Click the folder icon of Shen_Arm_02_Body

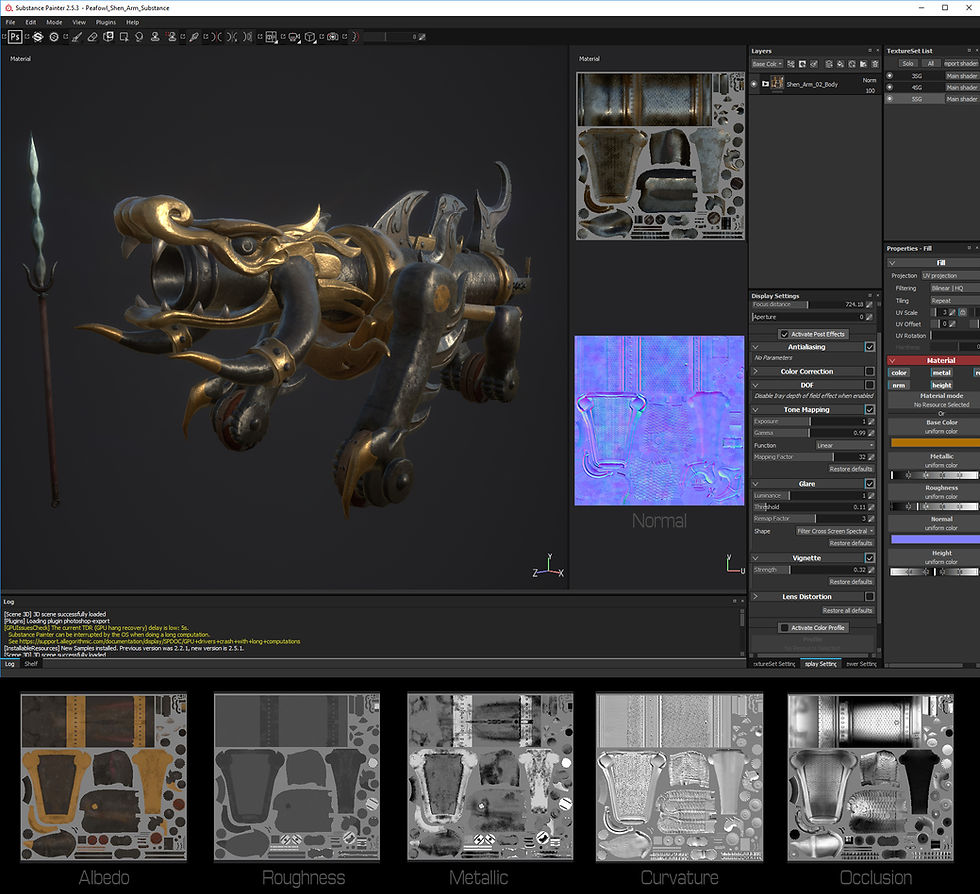765,84
